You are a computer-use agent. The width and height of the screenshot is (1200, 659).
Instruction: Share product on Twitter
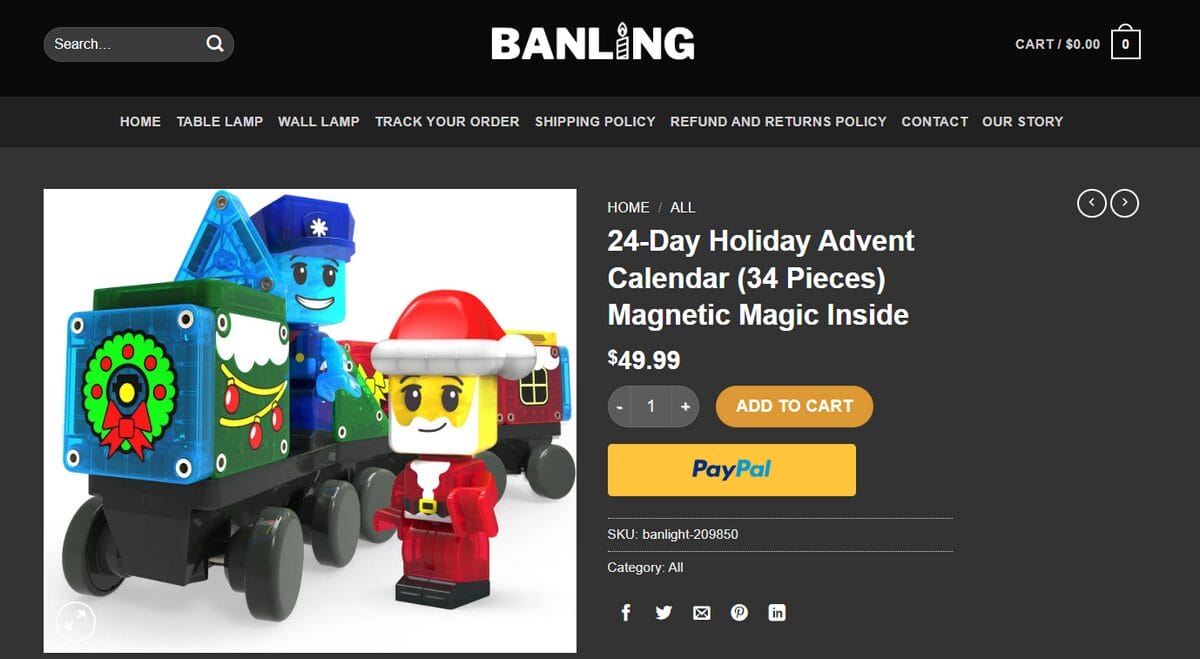663,613
